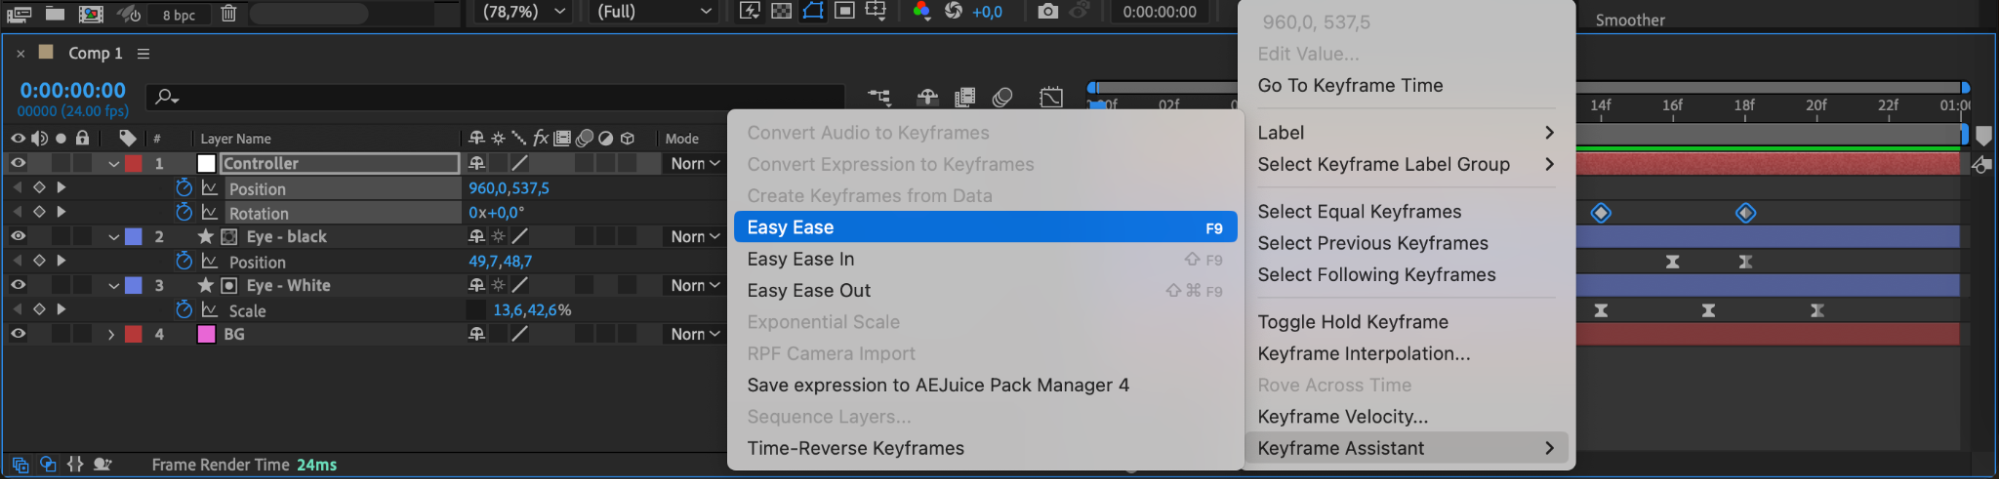The image size is (1999, 480).
Task: Click Toggle Hold Keyframe option
Action: point(1352,322)
